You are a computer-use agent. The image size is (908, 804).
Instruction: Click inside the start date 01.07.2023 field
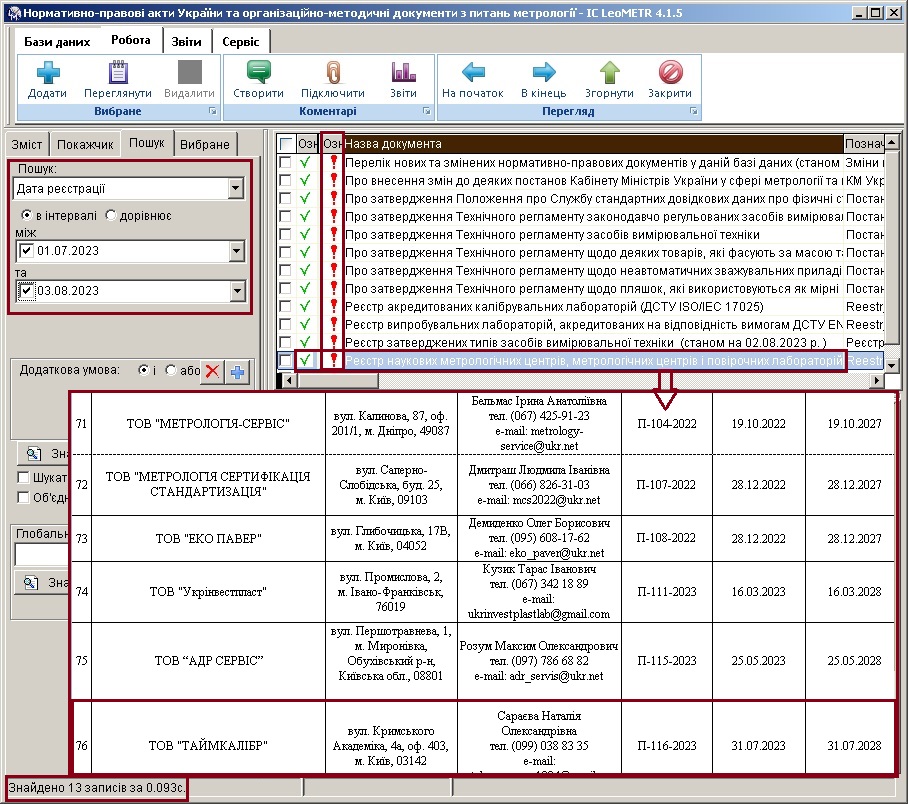(x=132, y=251)
